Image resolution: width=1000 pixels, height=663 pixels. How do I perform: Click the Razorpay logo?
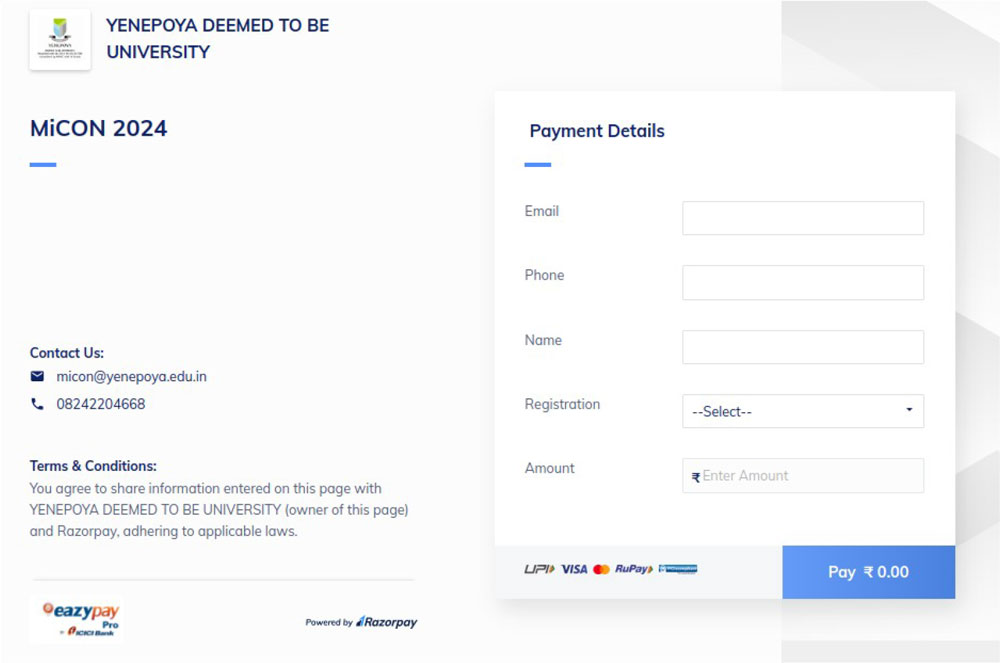coord(387,622)
